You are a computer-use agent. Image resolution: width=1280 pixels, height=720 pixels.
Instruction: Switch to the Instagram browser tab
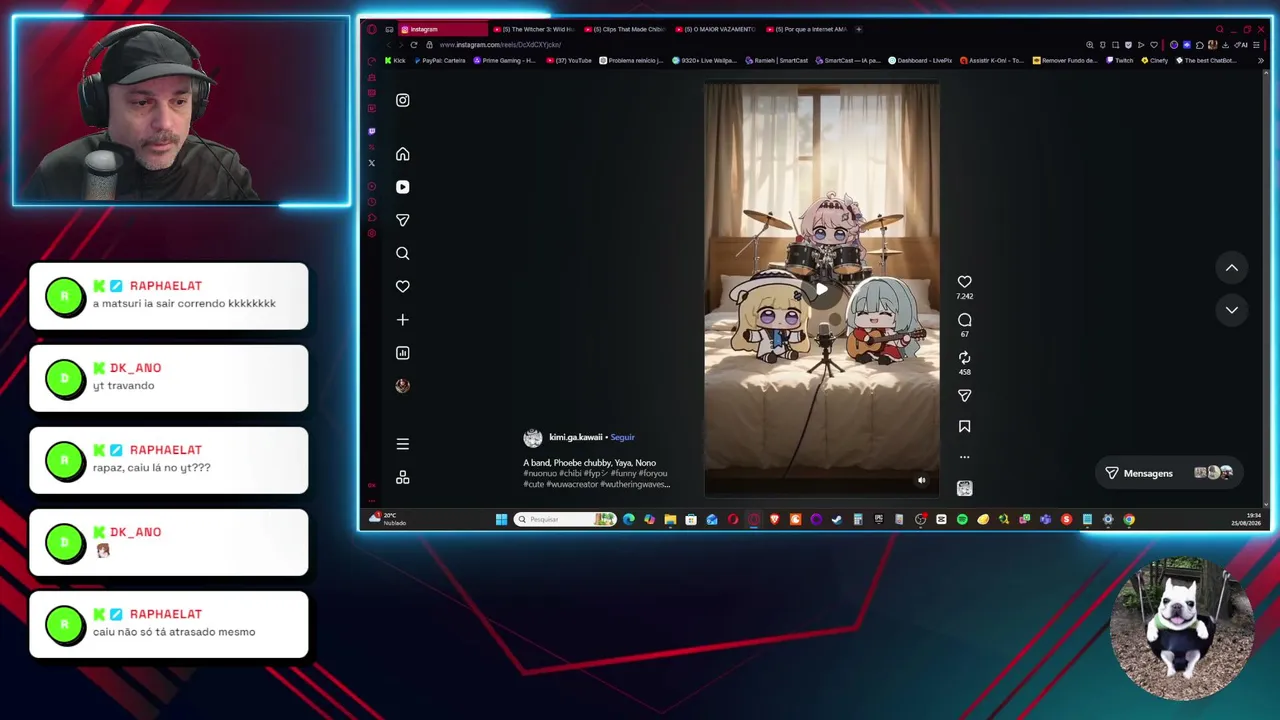443,29
